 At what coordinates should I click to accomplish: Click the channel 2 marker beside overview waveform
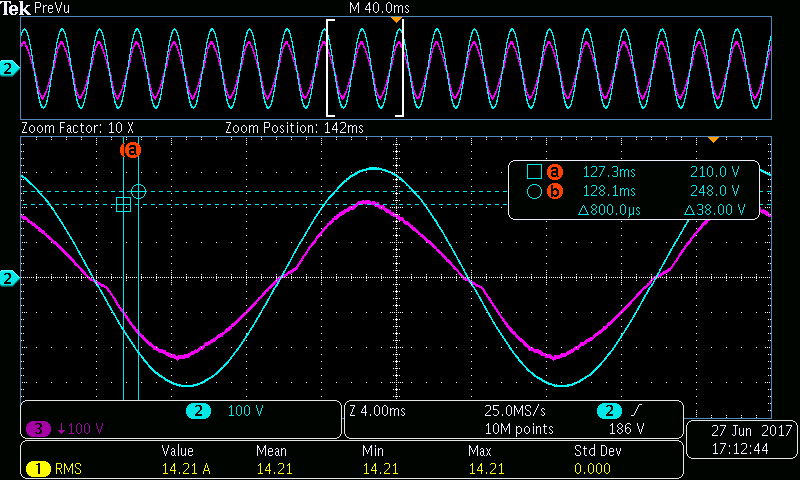[10, 68]
